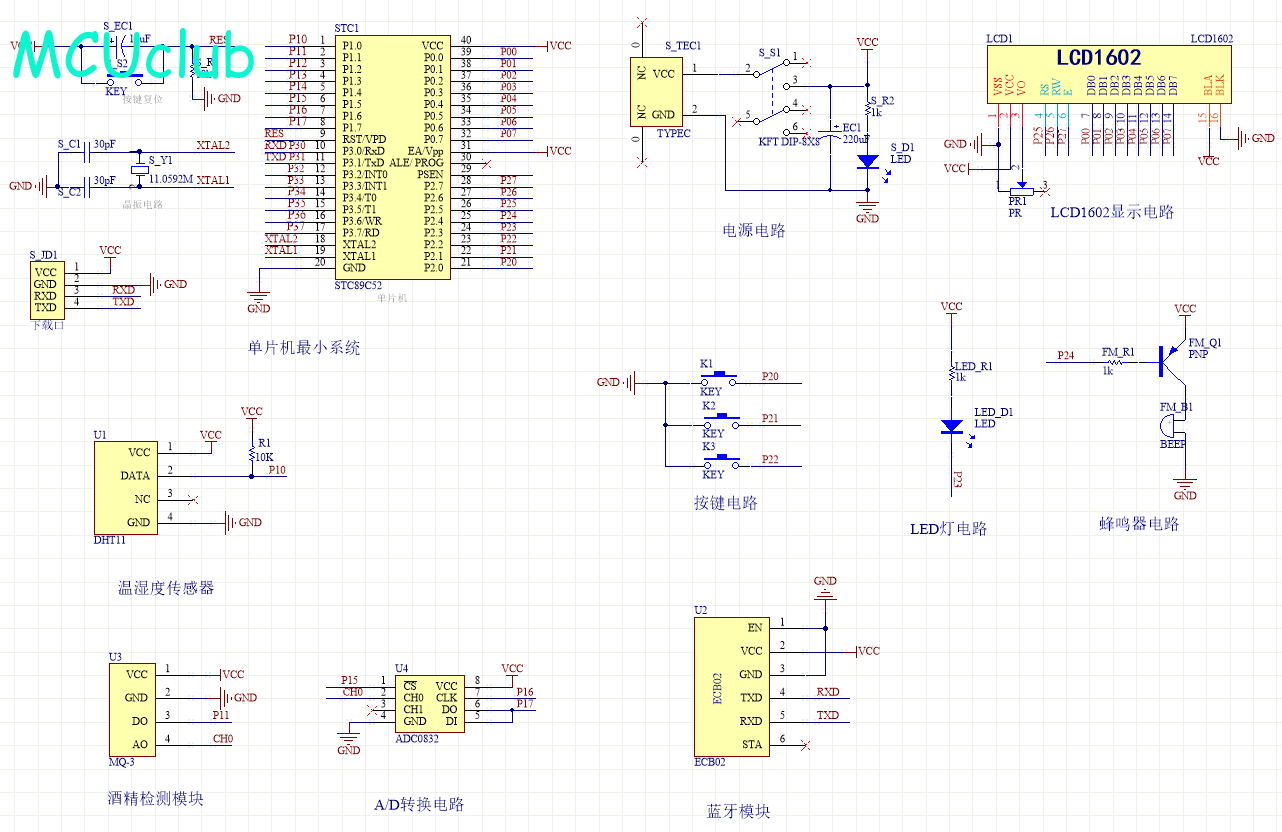1282x832 pixels.
Task: Select the K3 push button symbol
Action: tap(718, 461)
